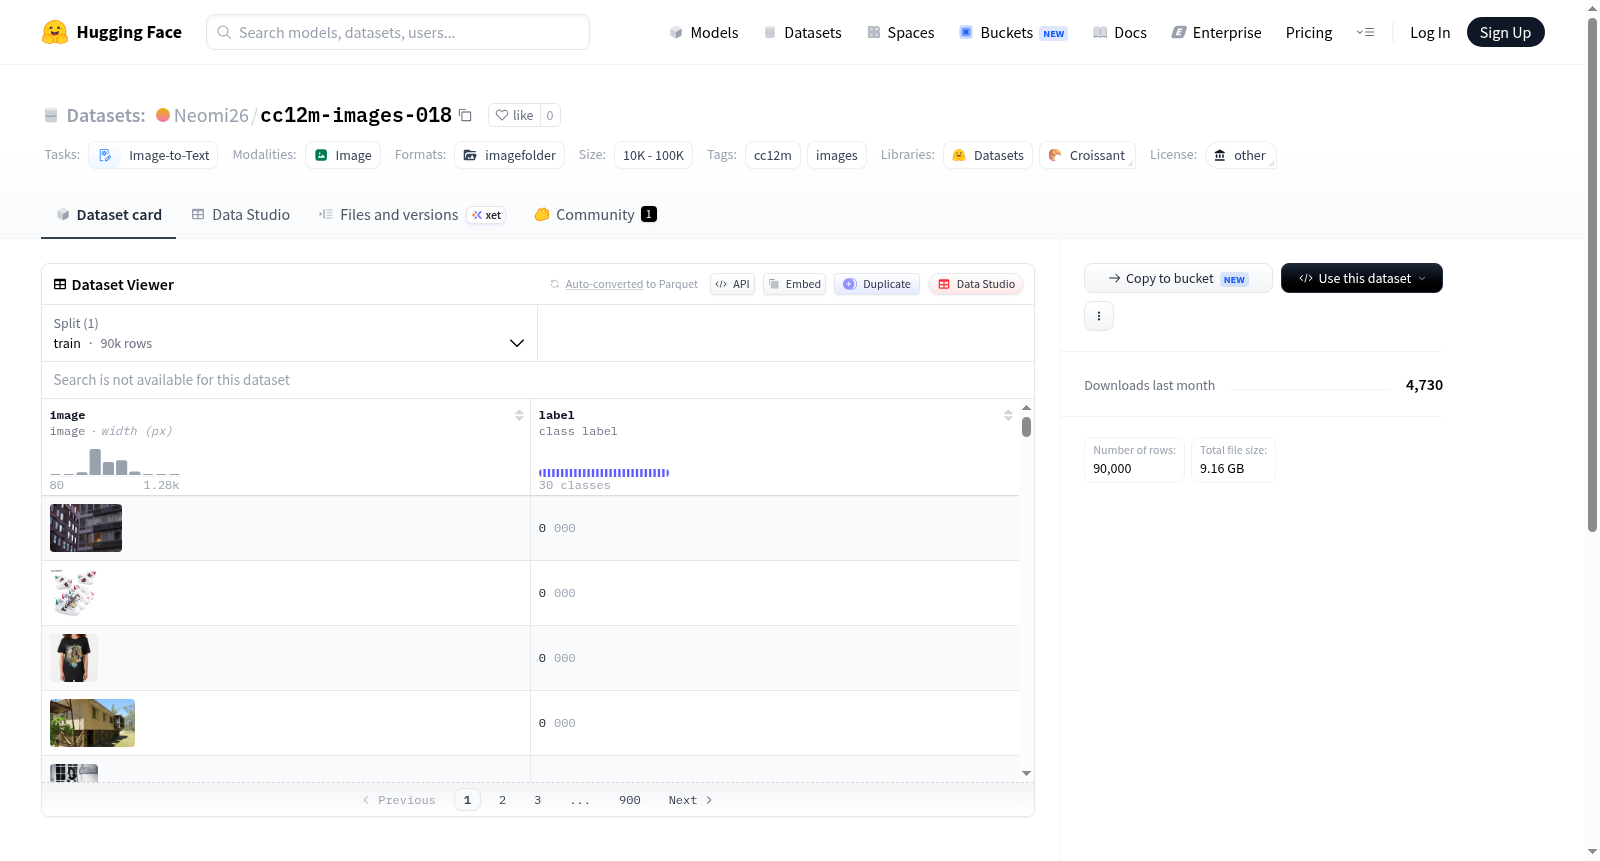This screenshot has width=1600, height=861.
Task: Click the Next page button
Action: (x=690, y=800)
